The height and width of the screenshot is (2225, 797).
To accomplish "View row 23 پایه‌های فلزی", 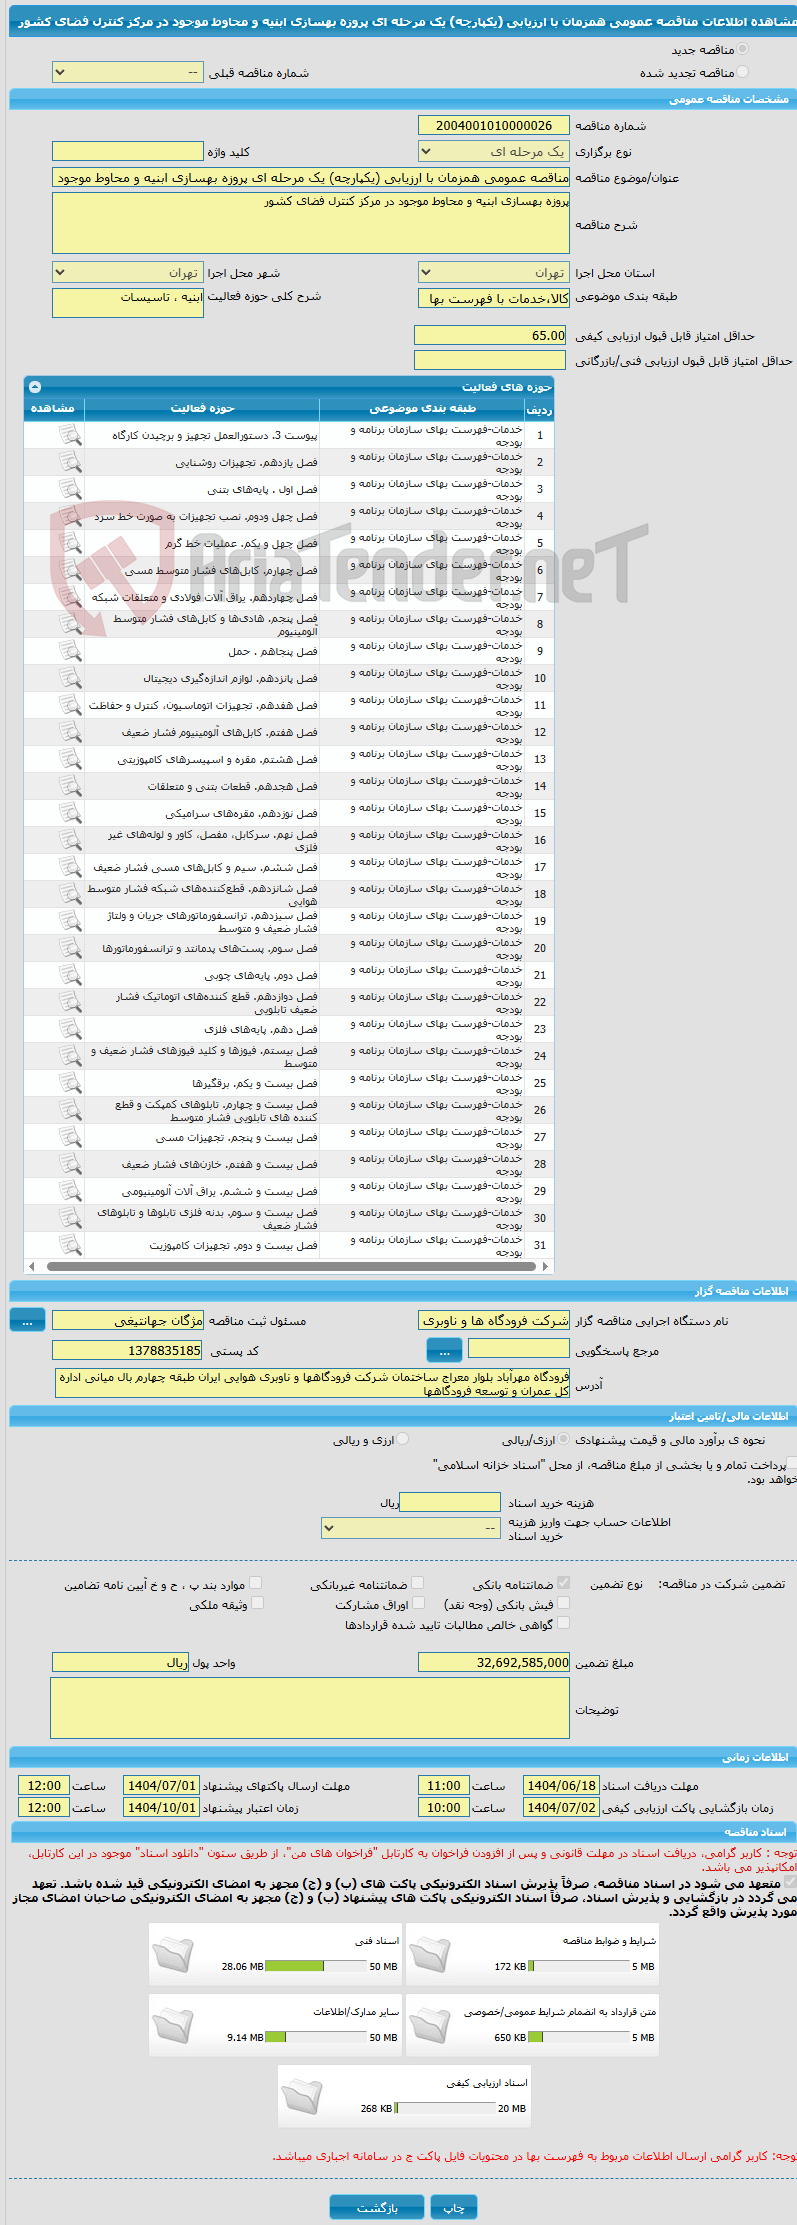I will tap(70, 1029).
